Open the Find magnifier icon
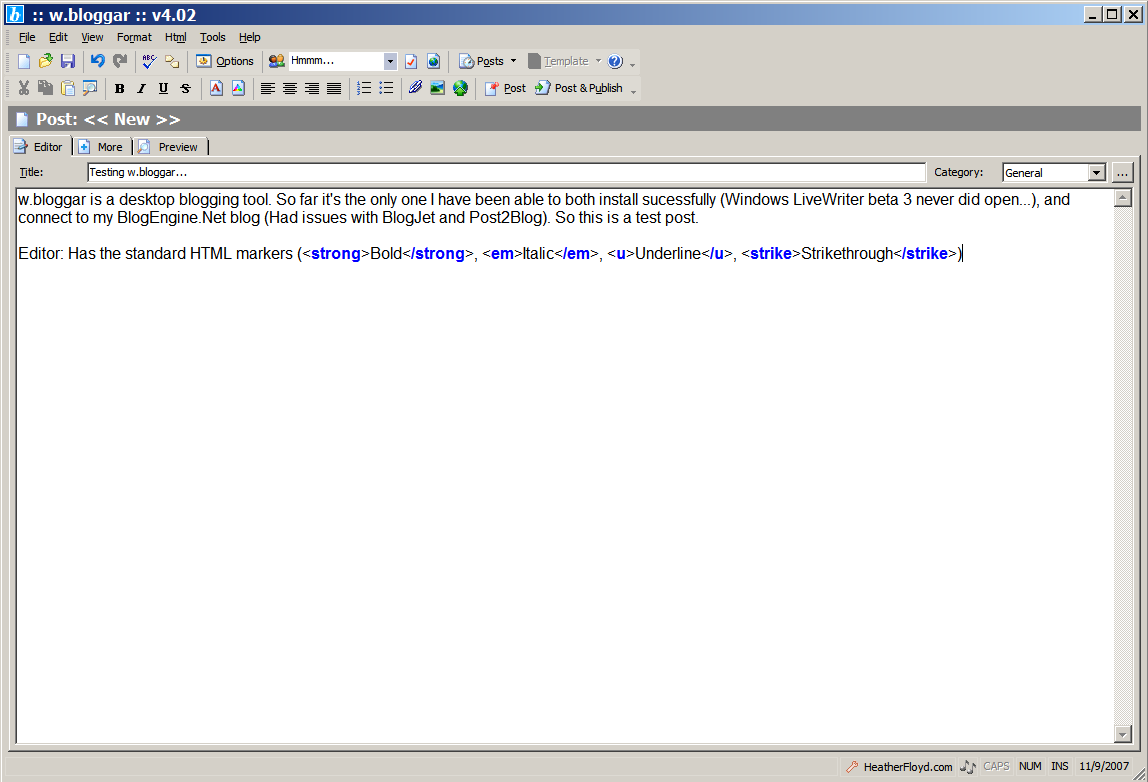The height and width of the screenshot is (782, 1148). coord(90,89)
